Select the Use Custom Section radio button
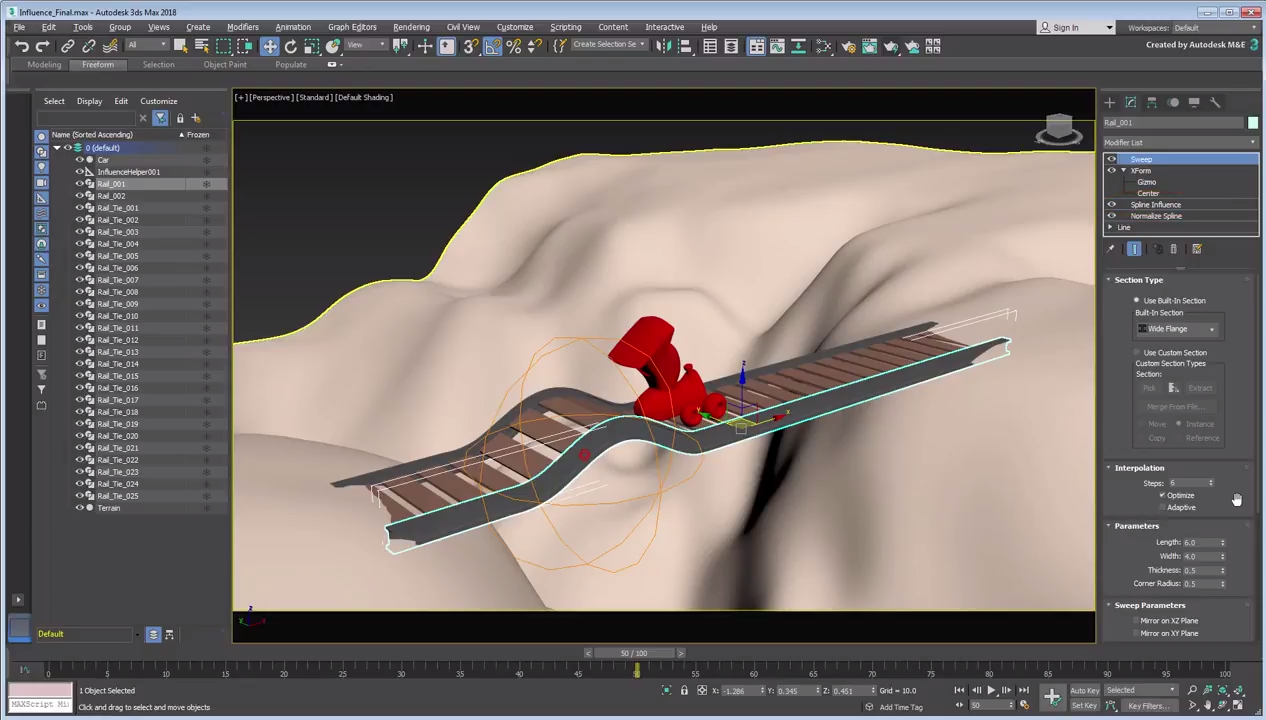This screenshot has height=720, width=1266. point(1137,353)
